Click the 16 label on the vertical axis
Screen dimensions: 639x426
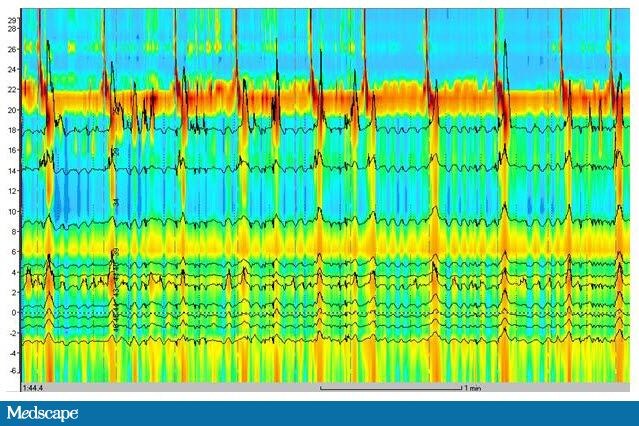point(12,150)
